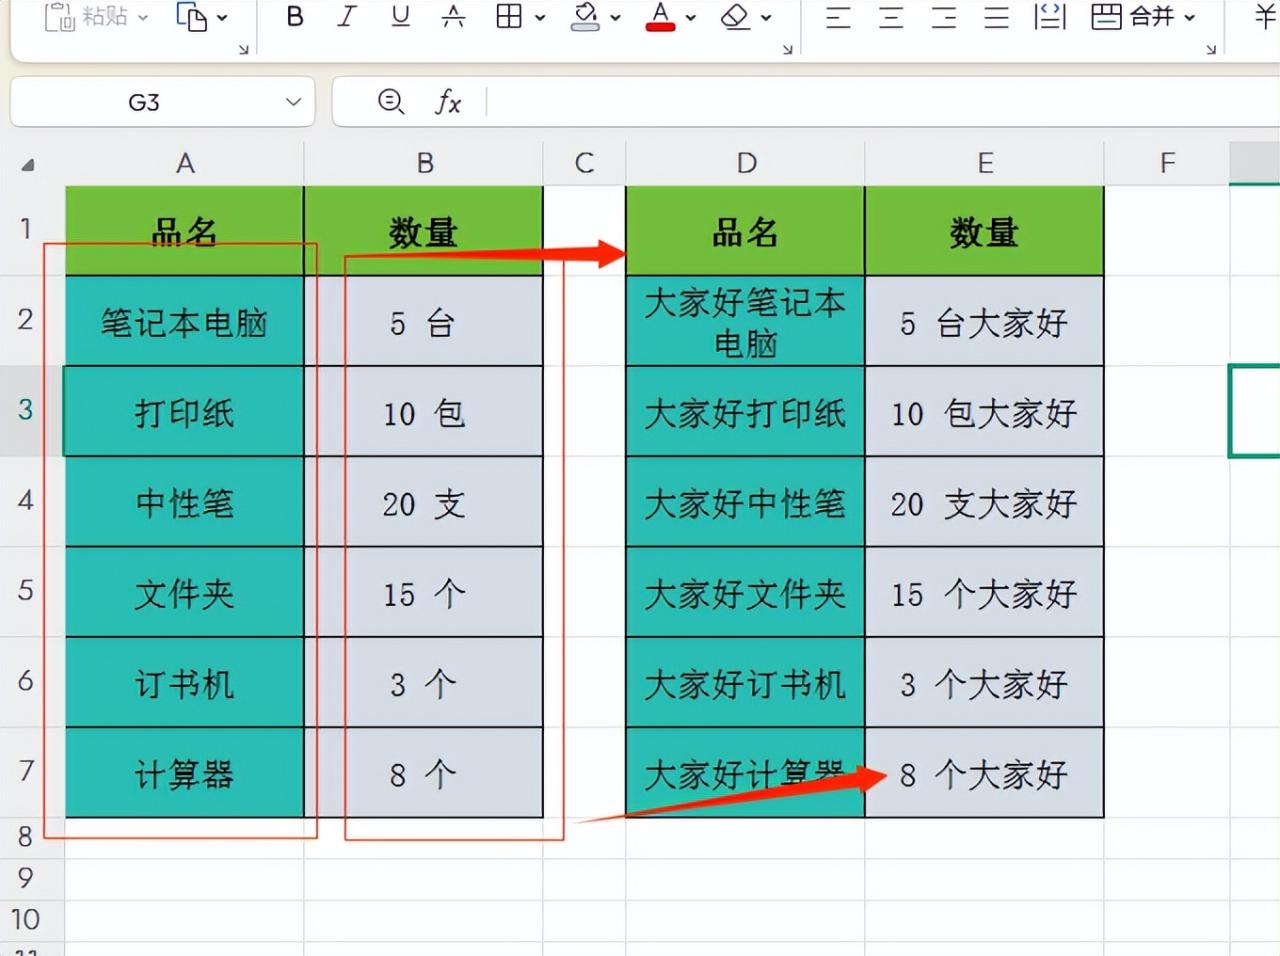Expand the merge (合并) dropdown arrow
Image resolution: width=1280 pixels, height=956 pixels.
pyautogui.click(x=1189, y=17)
